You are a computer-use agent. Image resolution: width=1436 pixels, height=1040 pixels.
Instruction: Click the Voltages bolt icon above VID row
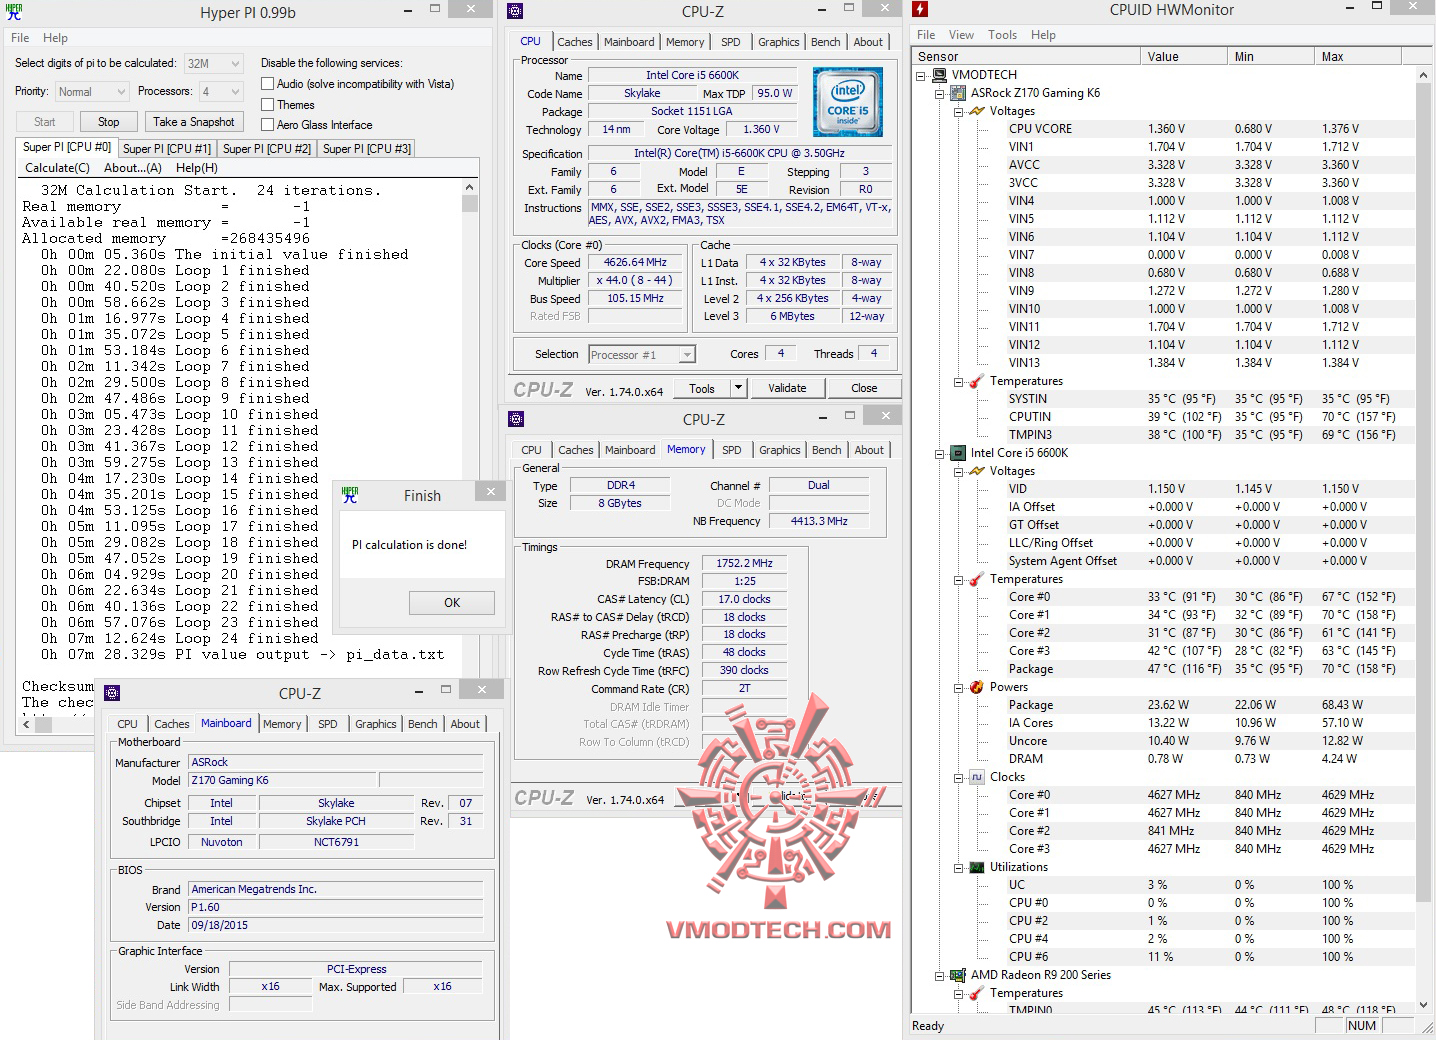[x=977, y=471]
